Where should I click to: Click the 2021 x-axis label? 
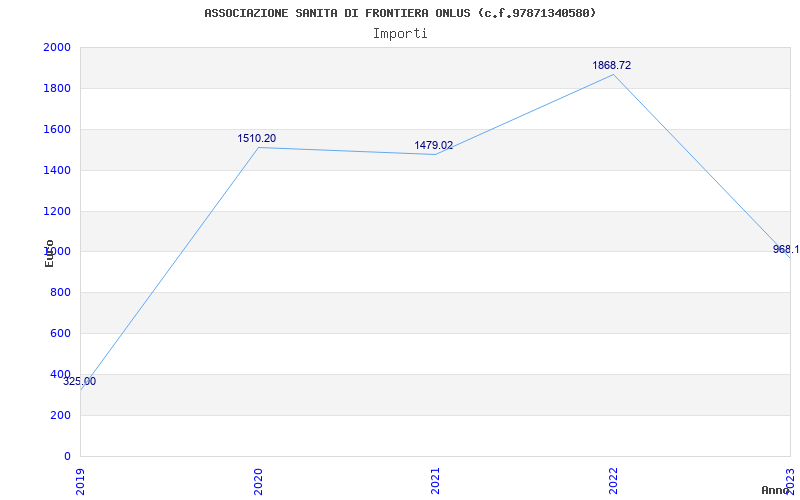pos(435,481)
